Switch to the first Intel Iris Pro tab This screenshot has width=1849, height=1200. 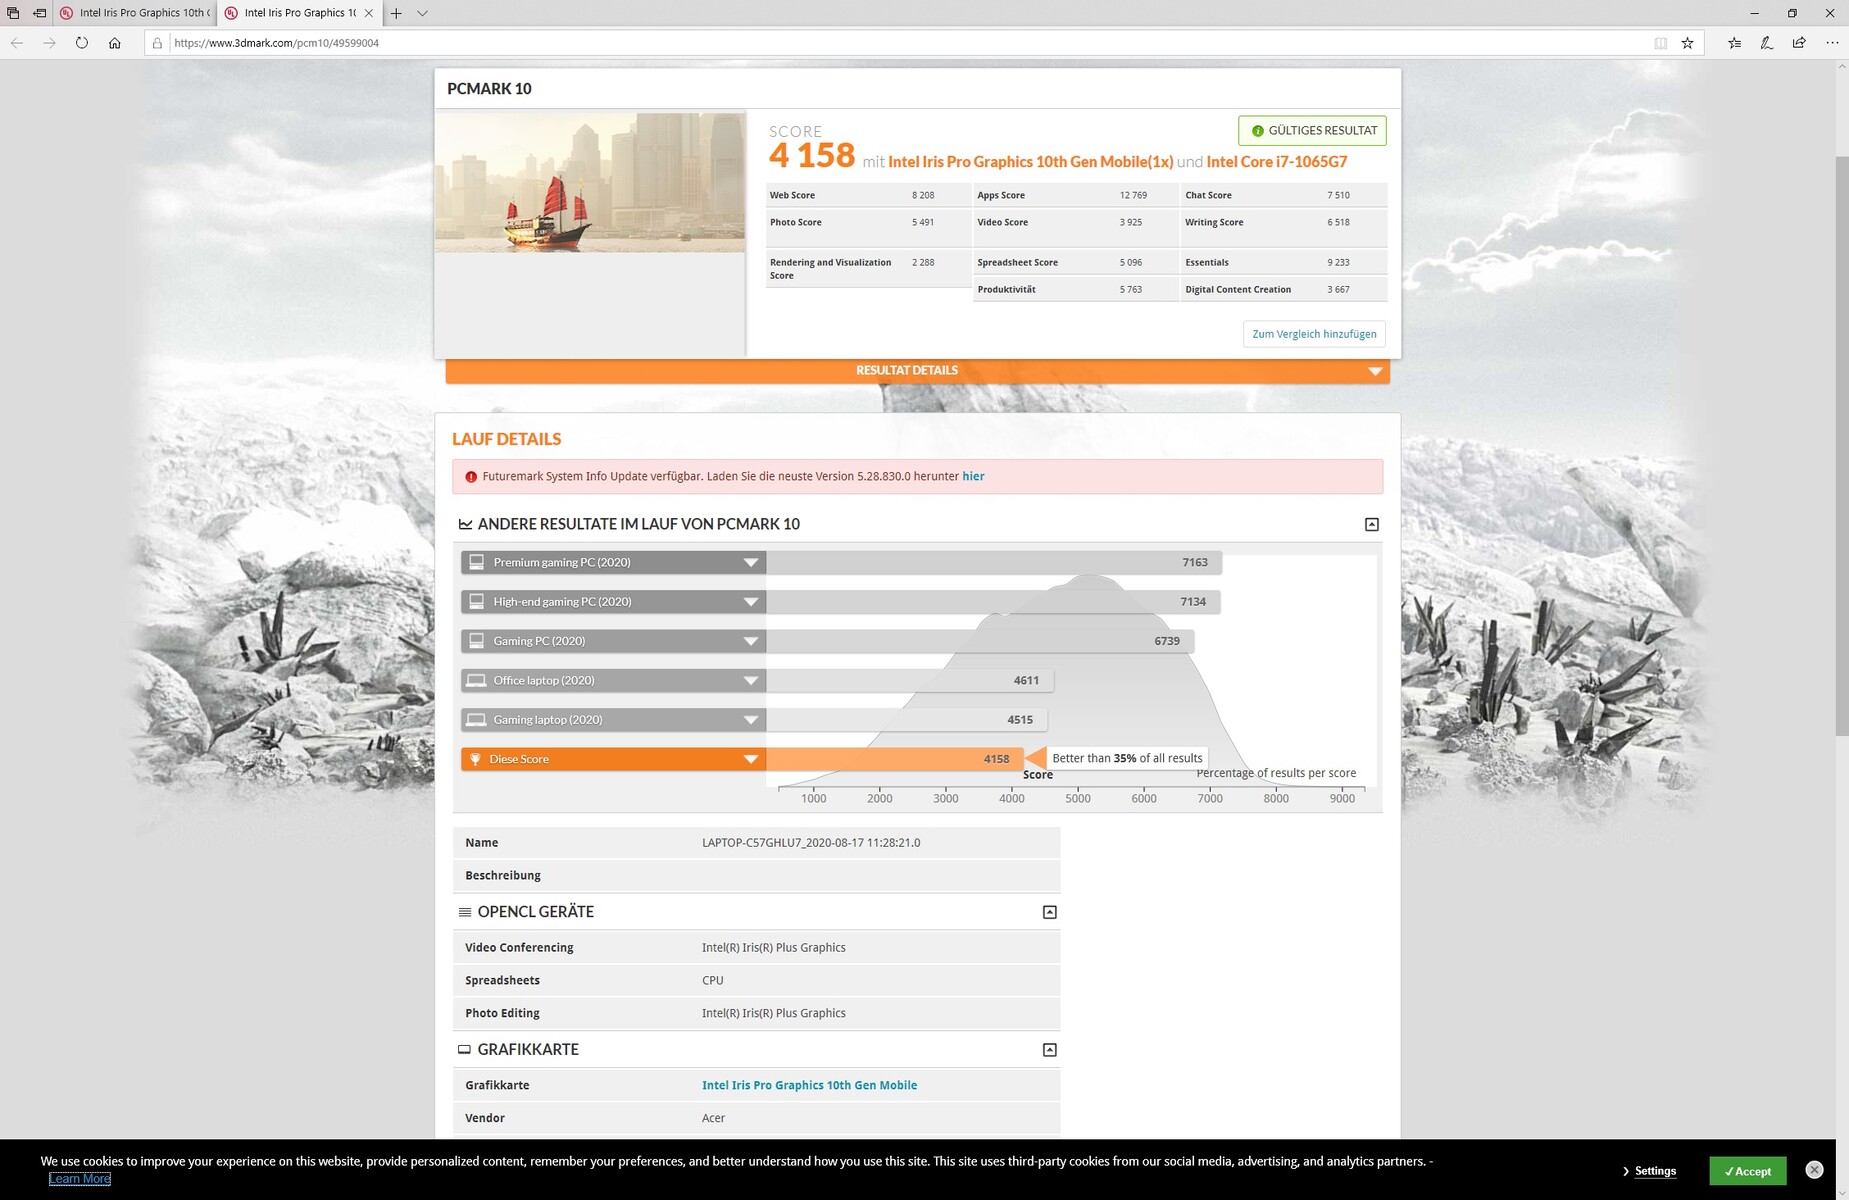coord(134,13)
